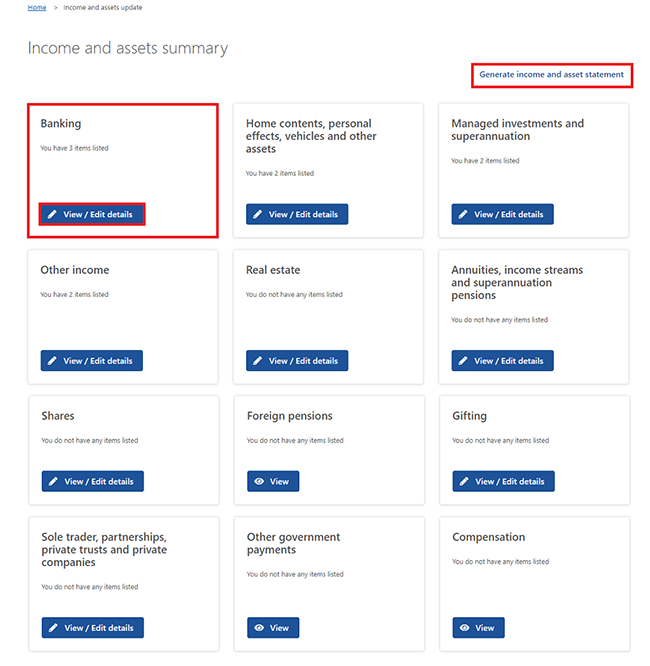Click the pencil icon in the Shares card
This screenshot has width=650, height=666.
pos(54,482)
